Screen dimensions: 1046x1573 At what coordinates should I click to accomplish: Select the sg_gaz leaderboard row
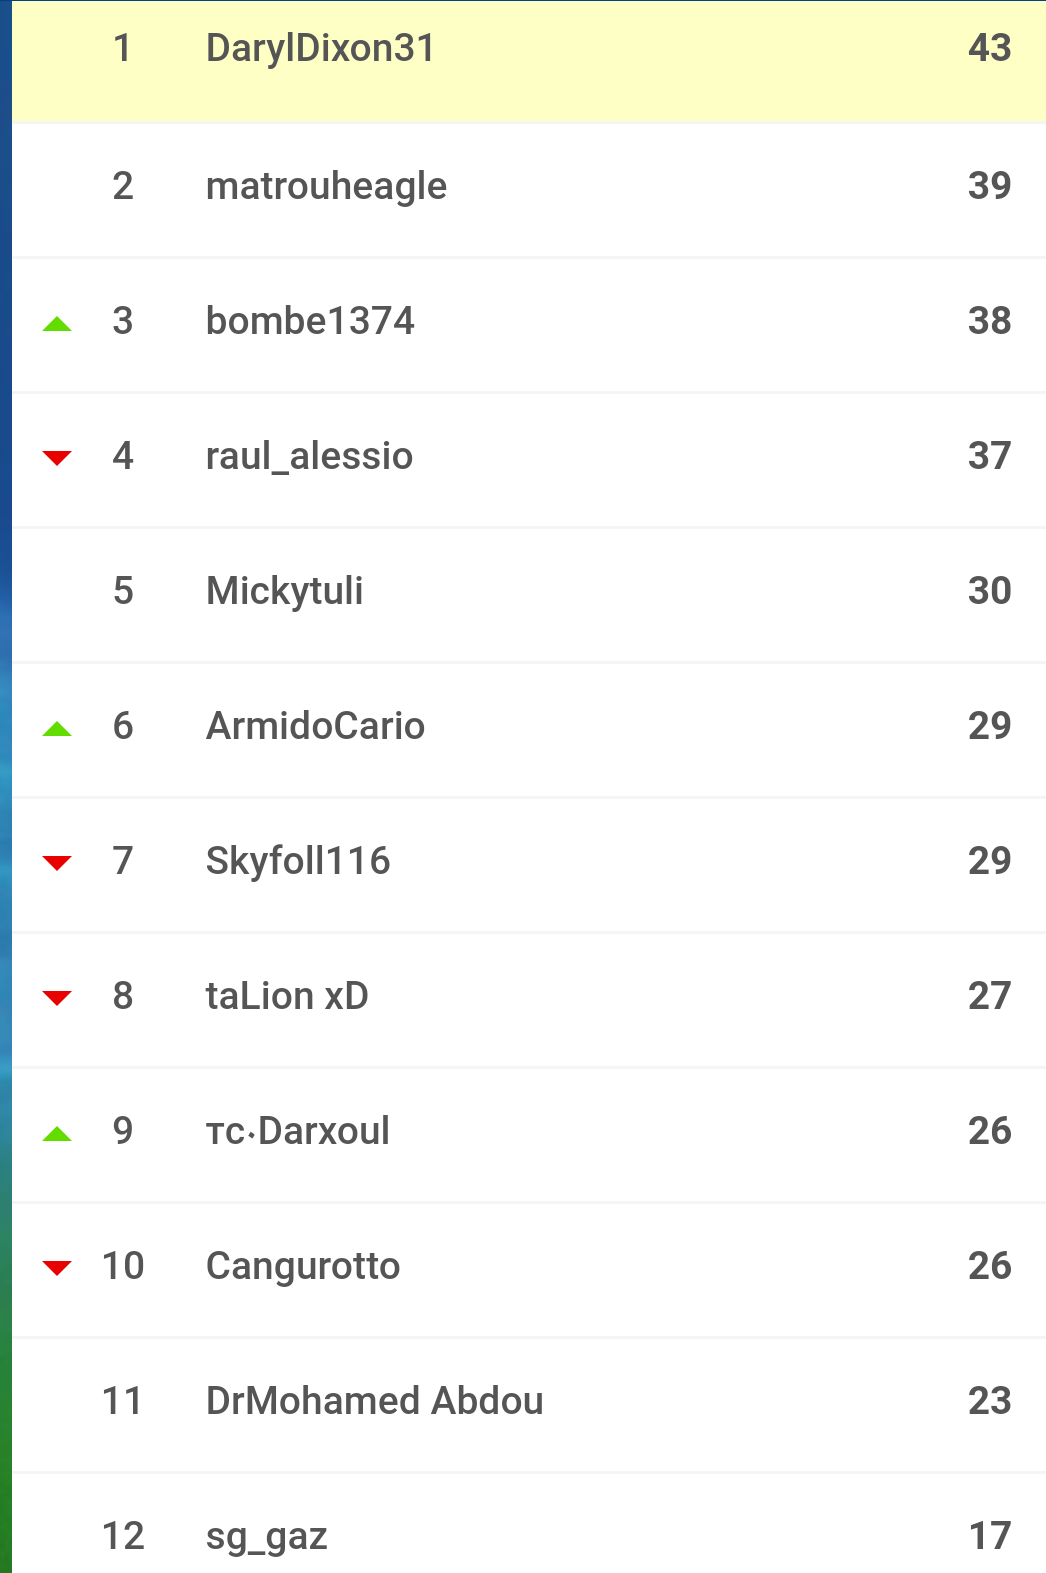coord(529,1524)
